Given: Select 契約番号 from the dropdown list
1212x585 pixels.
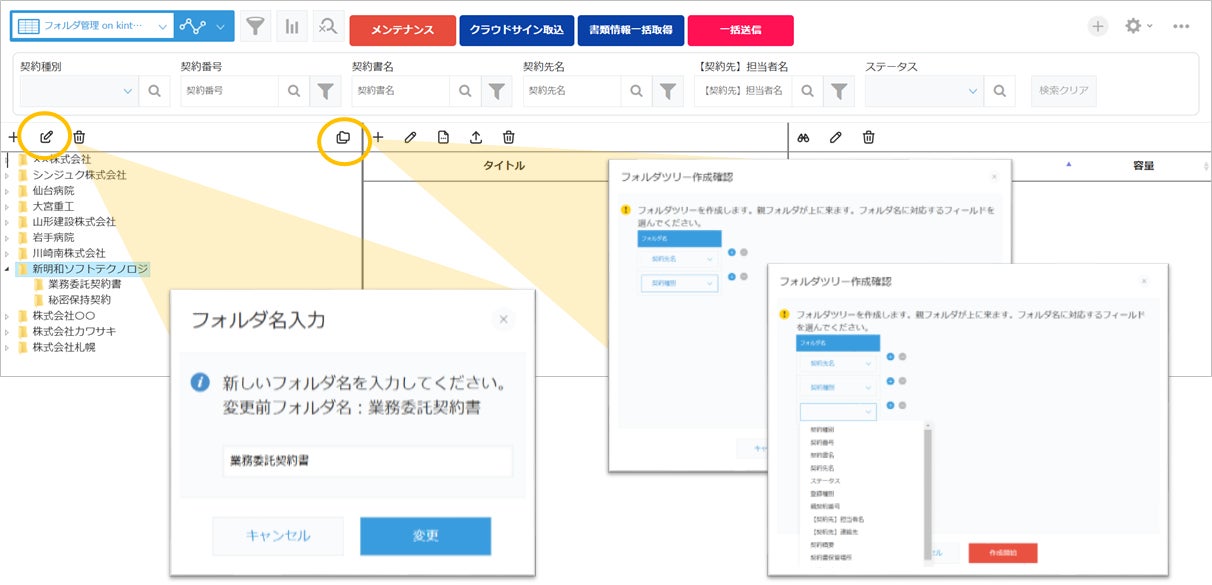Looking at the screenshot, I should (x=823, y=441).
